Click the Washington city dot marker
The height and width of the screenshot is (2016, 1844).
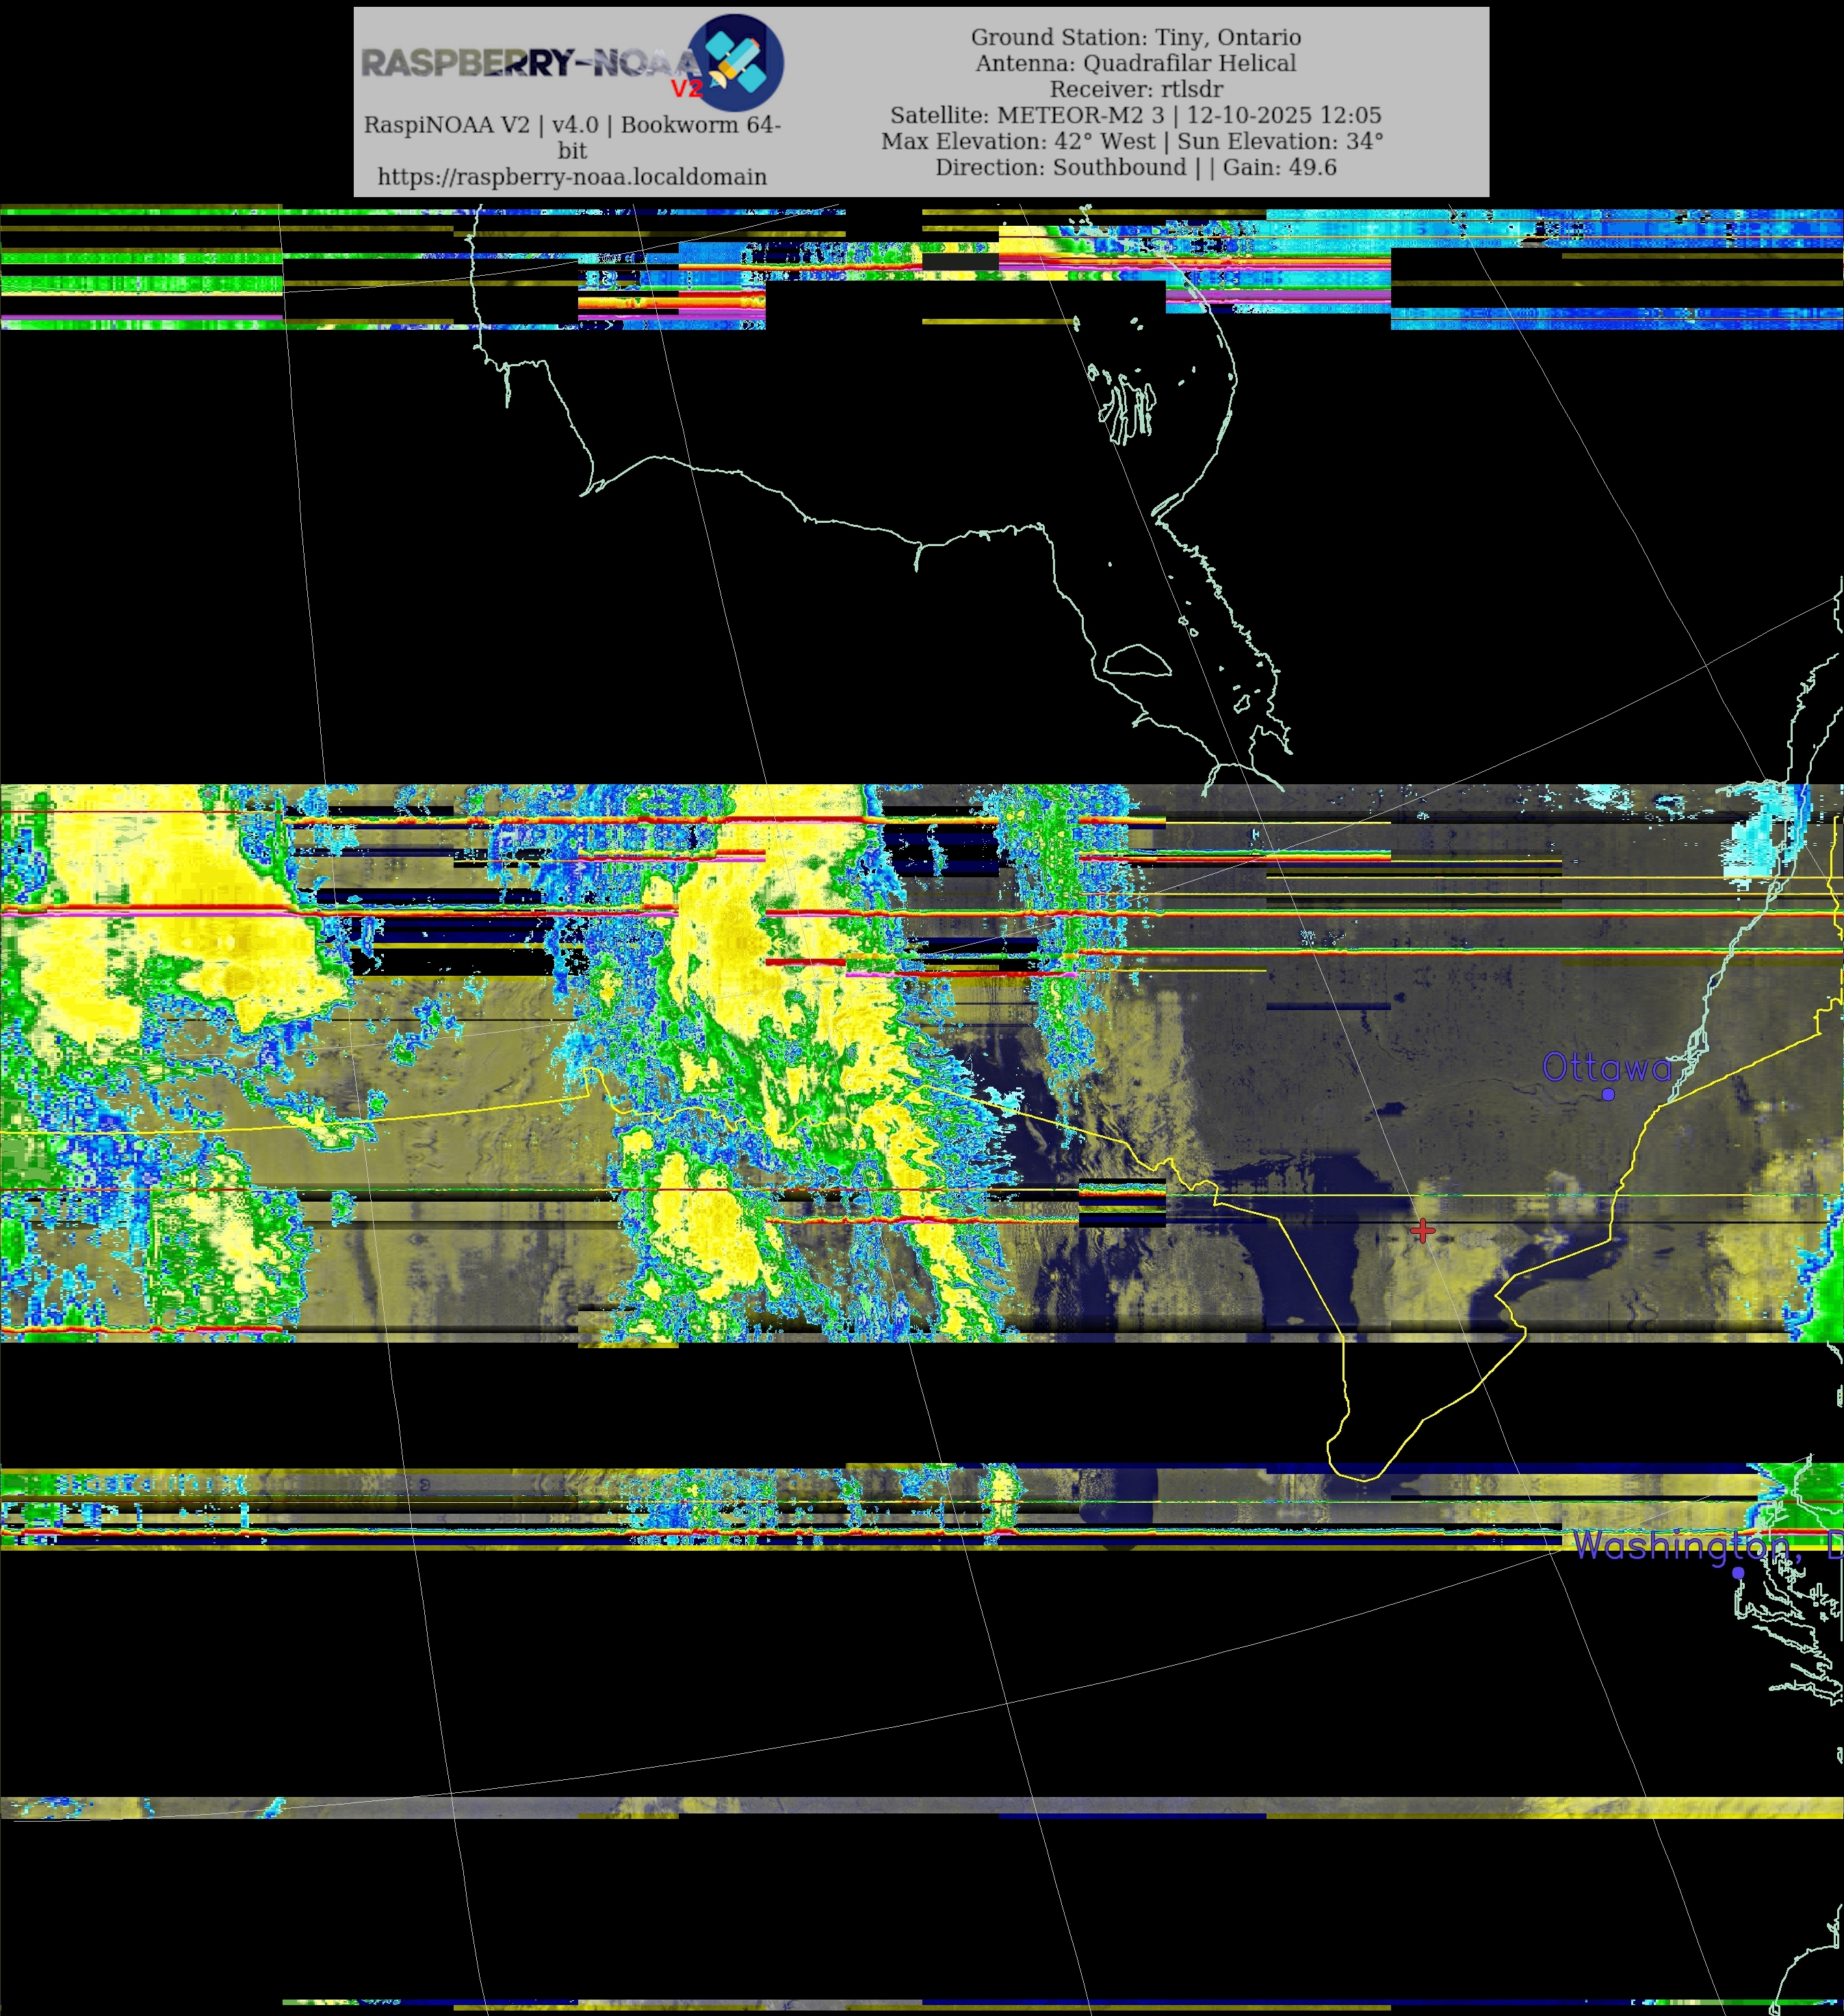pos(1738,1573)
